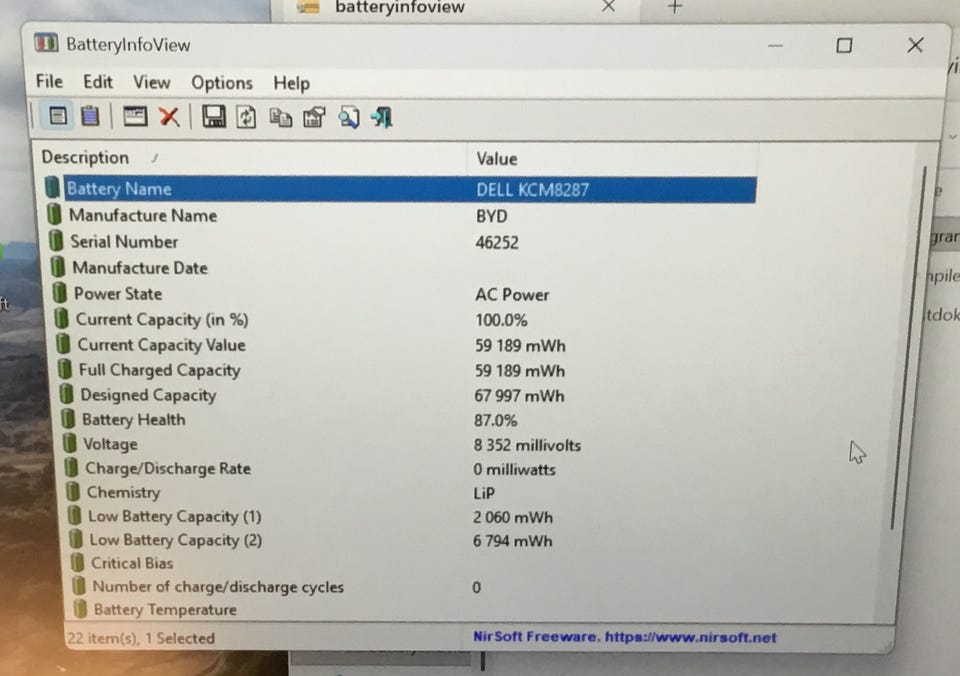
Task: Select the Full Charged Capacity row
Action: coord(407,370)
